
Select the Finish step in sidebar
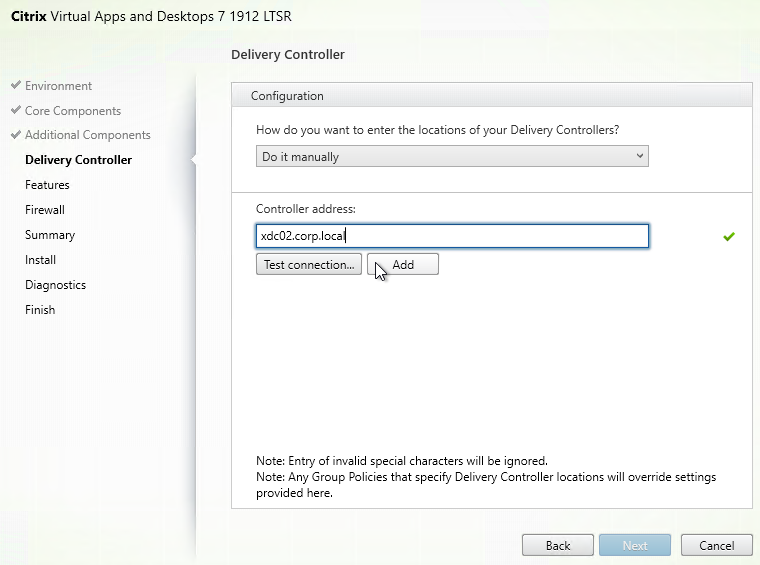[40, 310]
